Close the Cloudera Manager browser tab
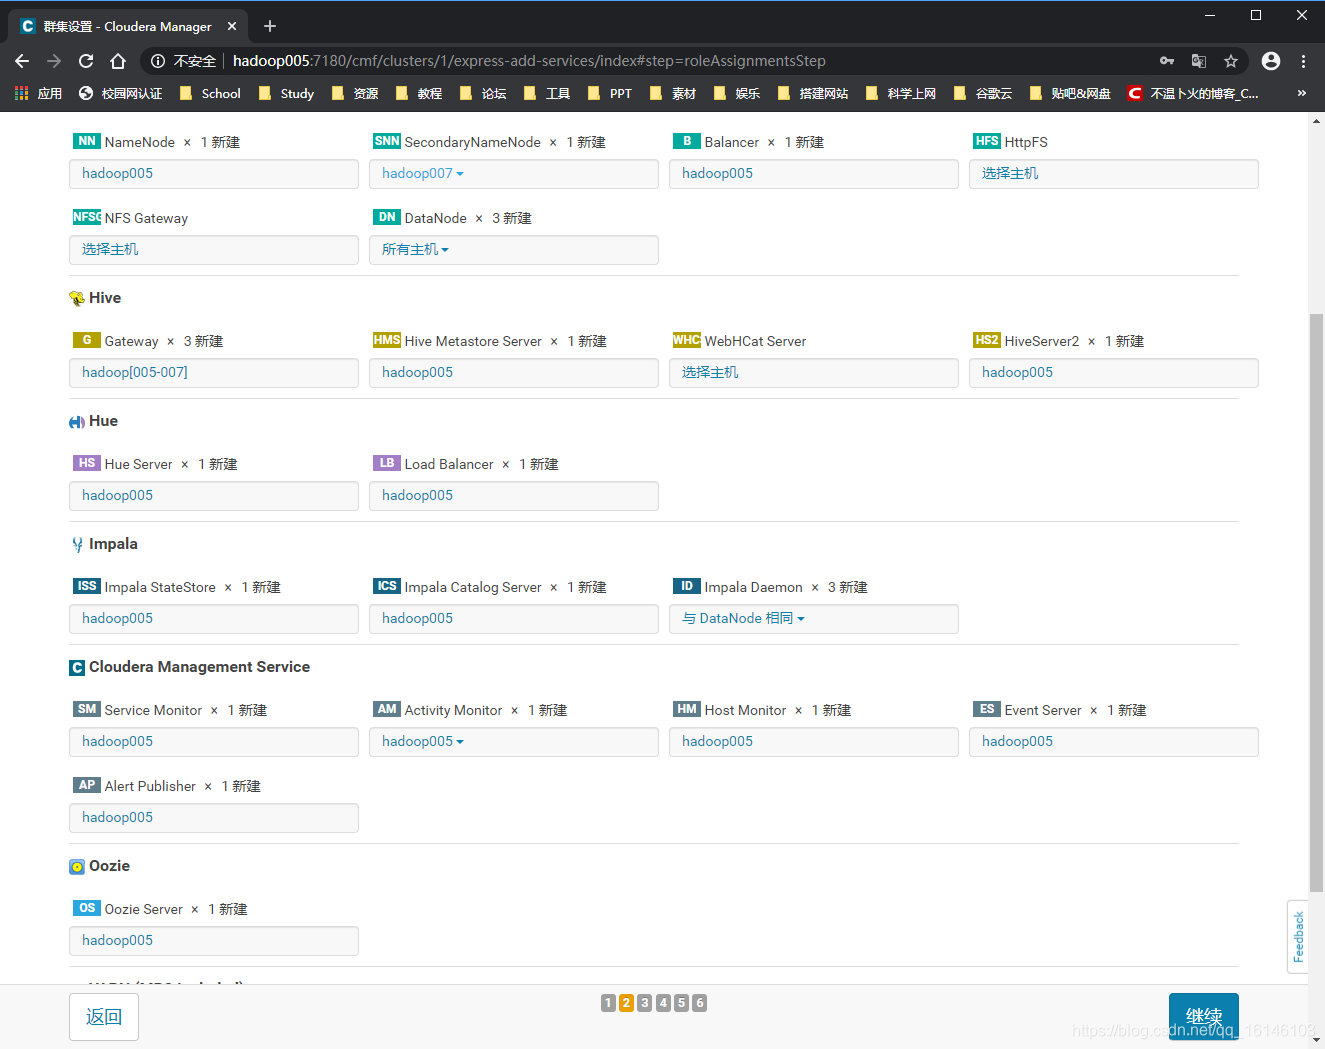Screen dimensions: 1325x1049 [x=232, y=26]
